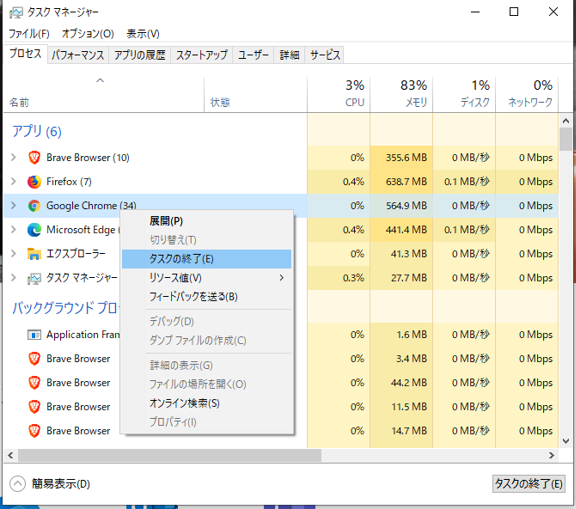Sort by the ネットワーク column header
This screenshot has width=576, height=509.
[x=527, y=94]
